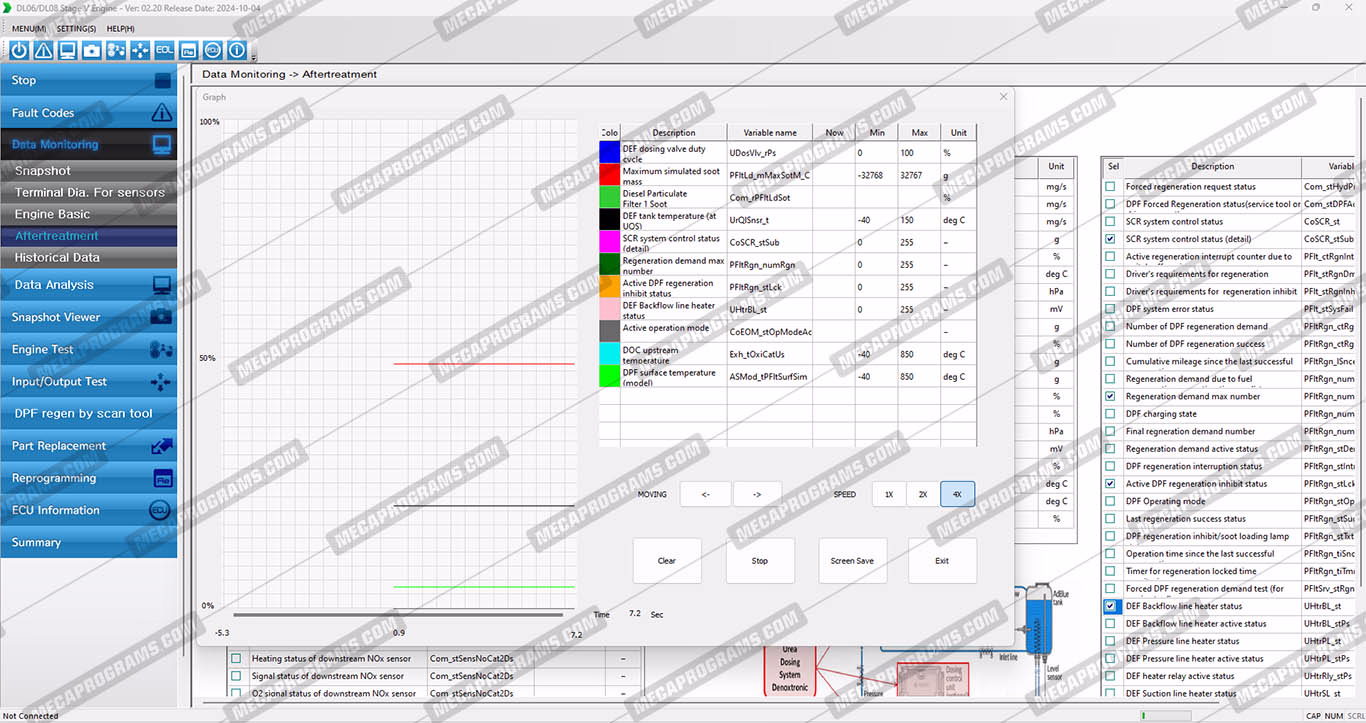
Task: Collapse the Data Monitoring sidebar section
Action: 88,145
